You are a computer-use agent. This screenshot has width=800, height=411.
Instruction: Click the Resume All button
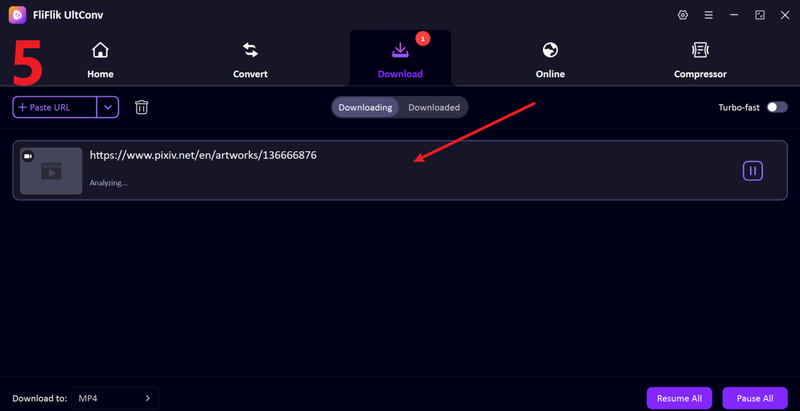point(679,398)
